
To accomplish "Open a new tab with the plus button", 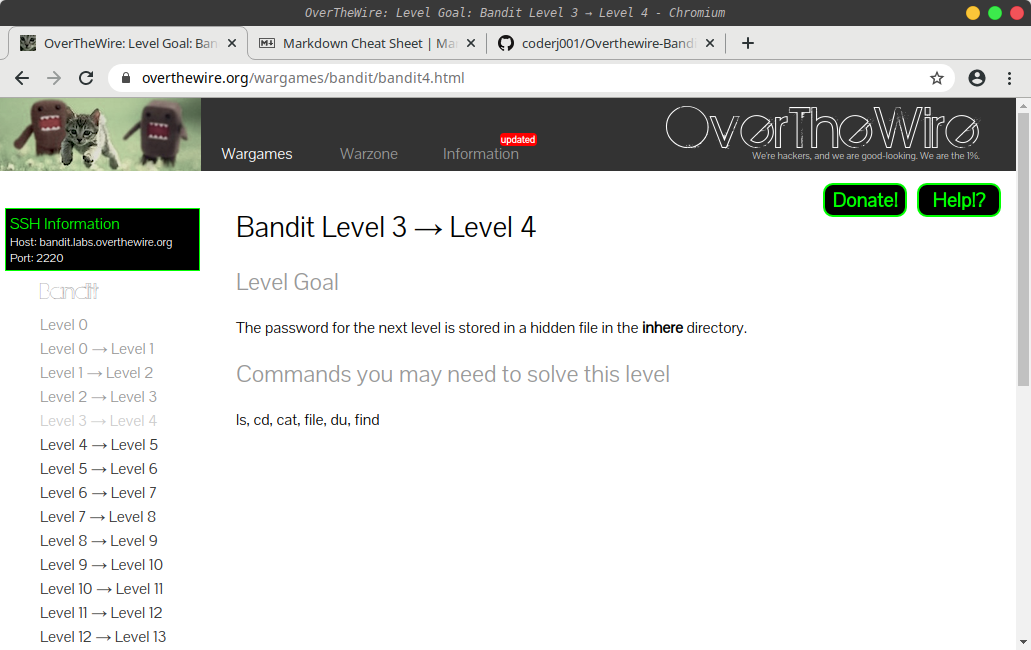I will point(748,43).
